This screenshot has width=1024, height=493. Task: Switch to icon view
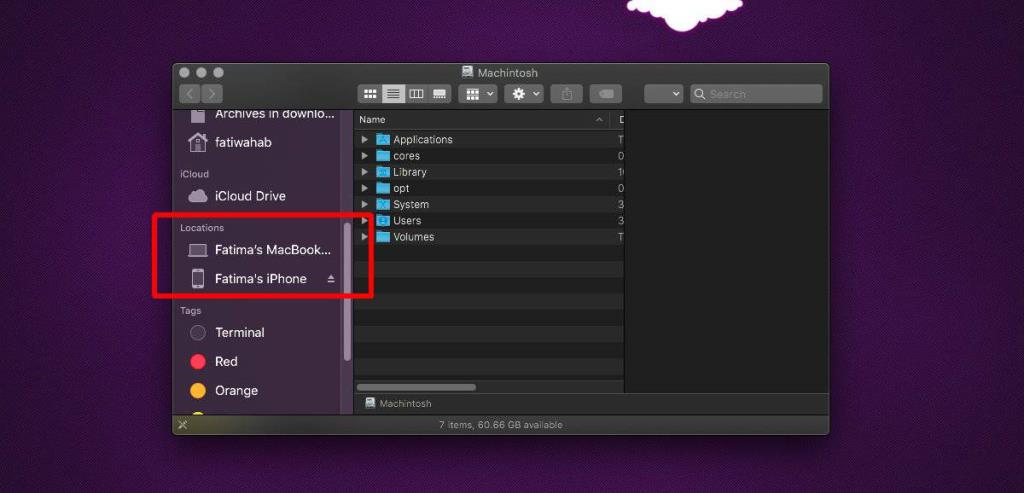(x=370, y=94)
